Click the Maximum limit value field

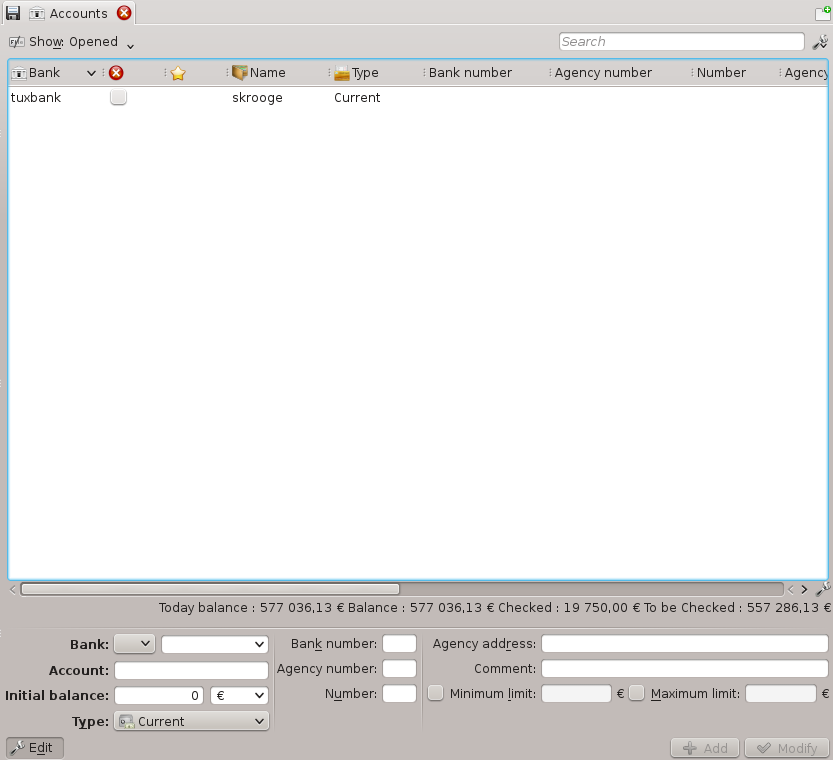[780, 694]
